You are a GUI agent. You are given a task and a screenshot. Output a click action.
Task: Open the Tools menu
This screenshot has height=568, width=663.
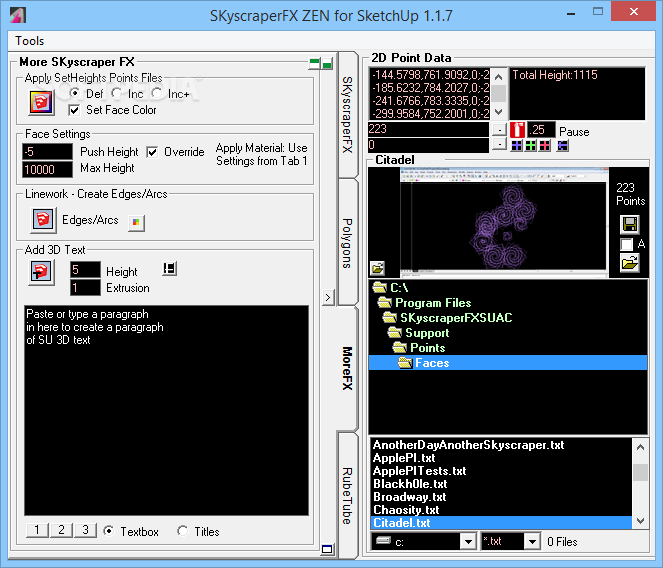click(30, 41)
